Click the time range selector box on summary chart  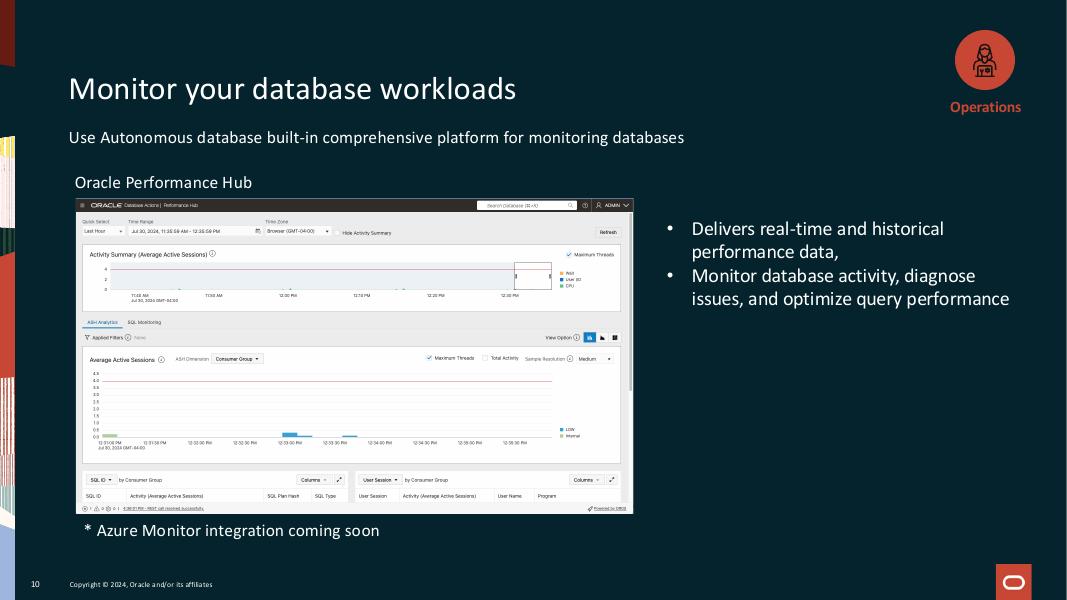(x=533, y=276)
